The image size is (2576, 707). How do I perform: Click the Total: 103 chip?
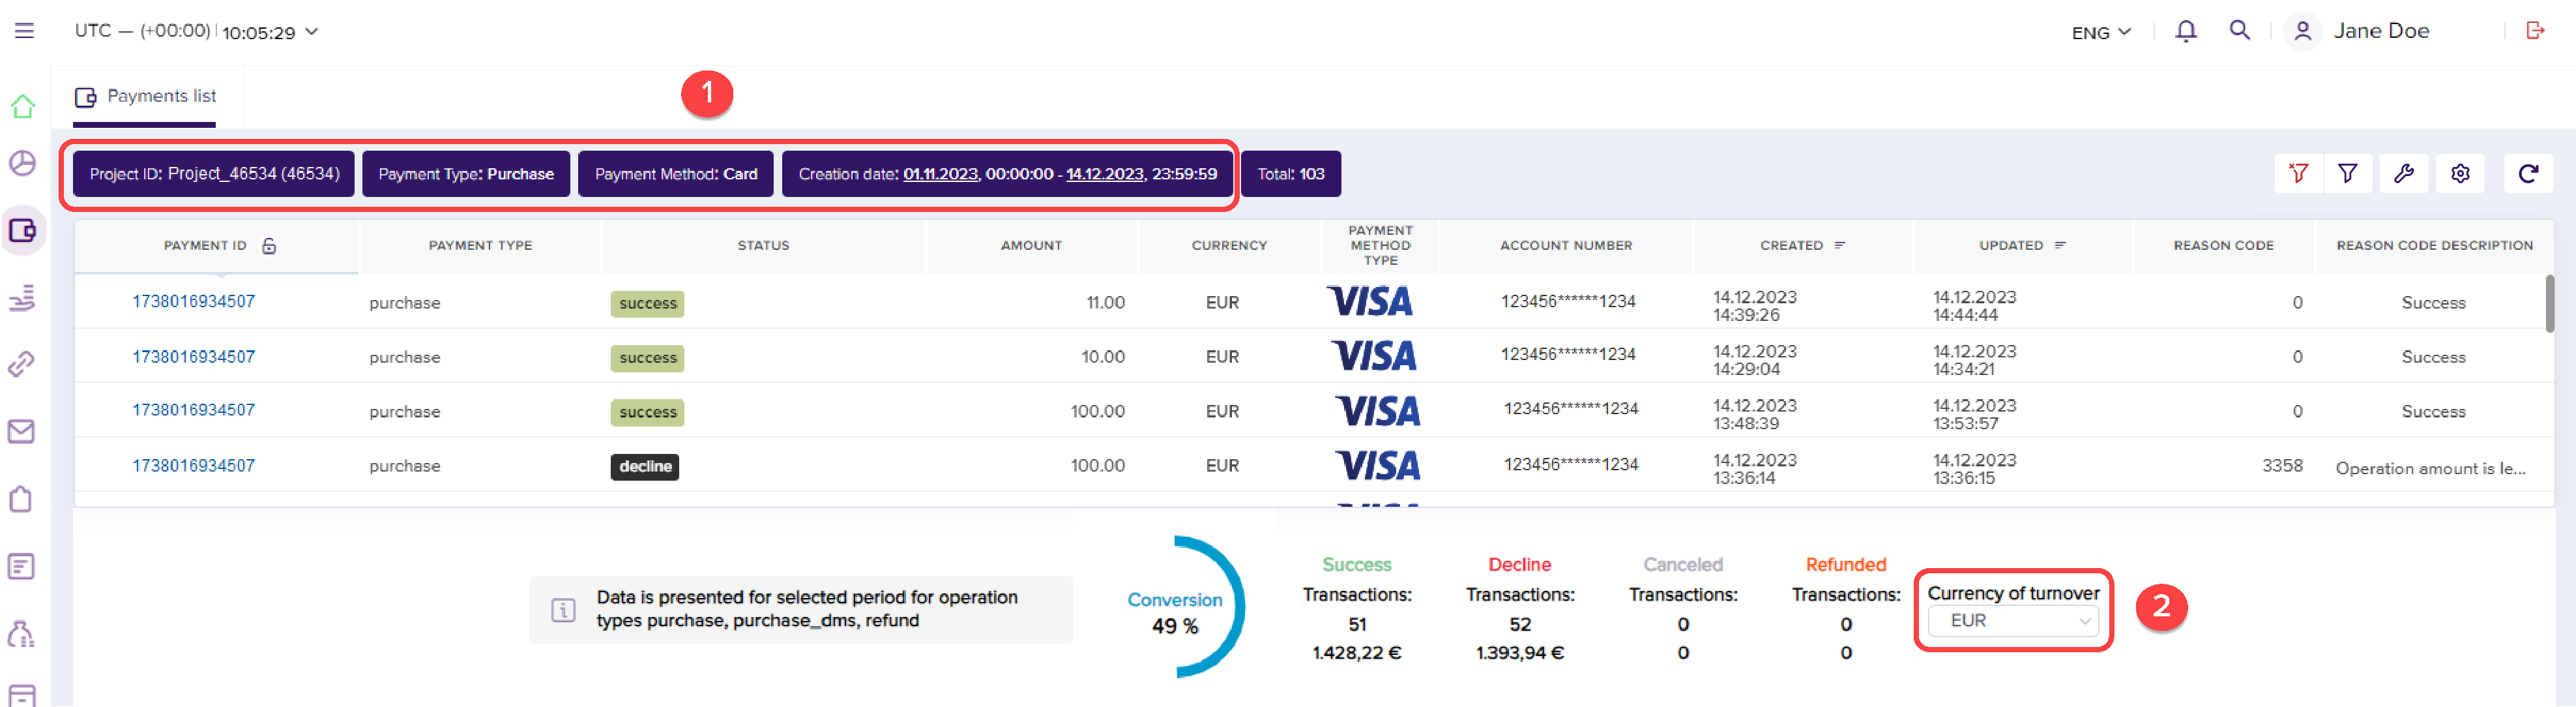[x=1290, y=174]
